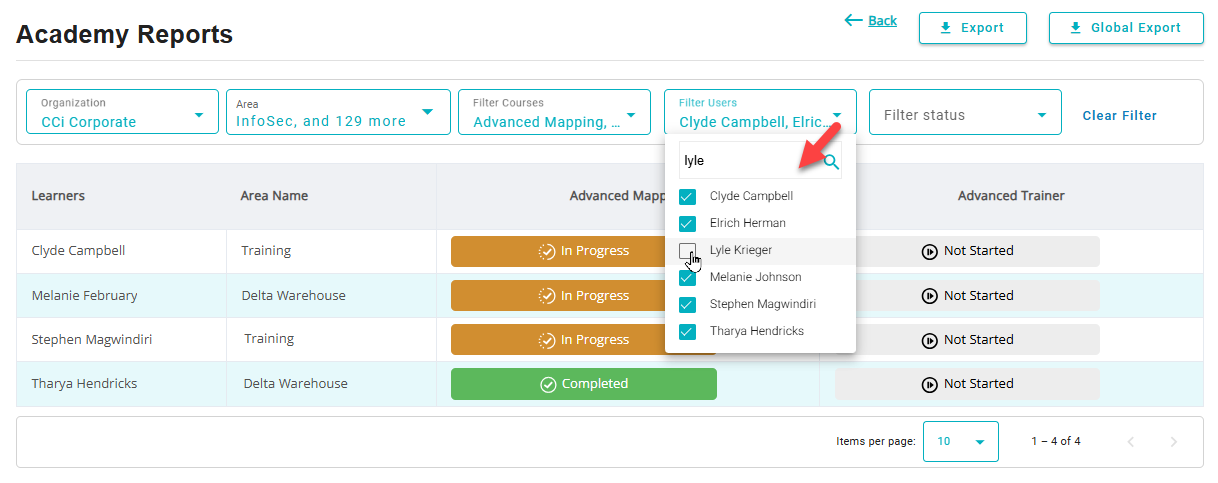Uncheck Tharya Hendricks in user filter
The width and height of the screenshot is (1218, 483).
tap(687, 332)
